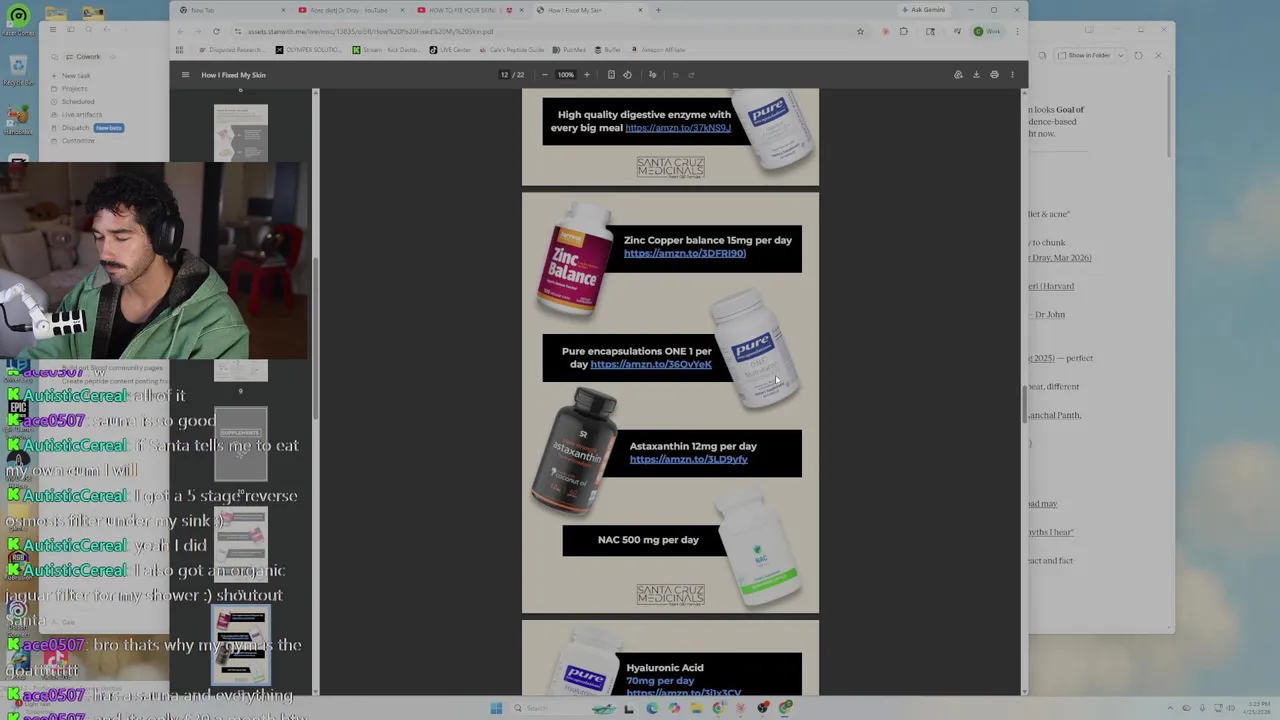Open PubMed bookmark
1280x720 pixels.
[x=569, y=50]
